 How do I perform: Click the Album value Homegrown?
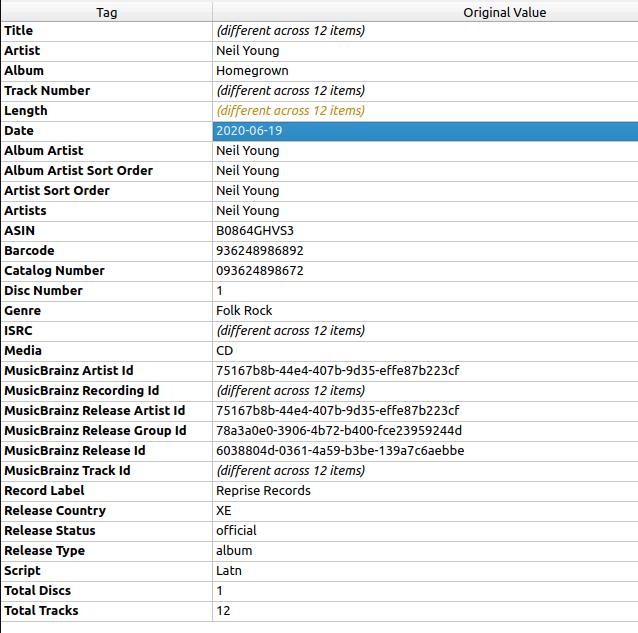[x=252, y=71]
